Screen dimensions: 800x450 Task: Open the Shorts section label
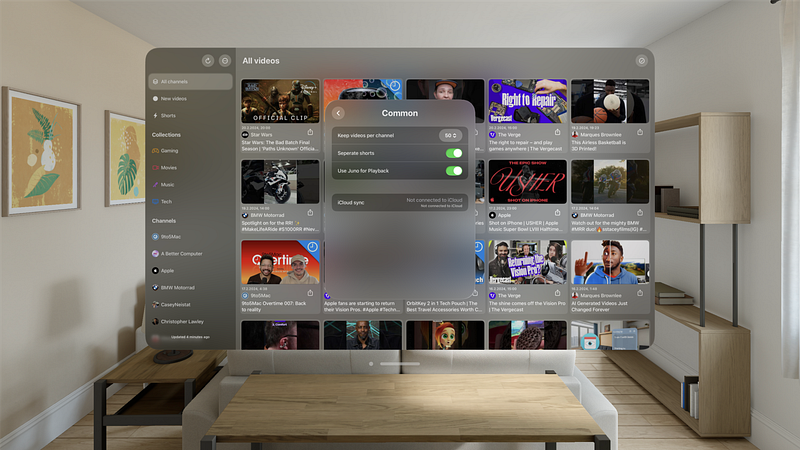click(x=168, y=115)
